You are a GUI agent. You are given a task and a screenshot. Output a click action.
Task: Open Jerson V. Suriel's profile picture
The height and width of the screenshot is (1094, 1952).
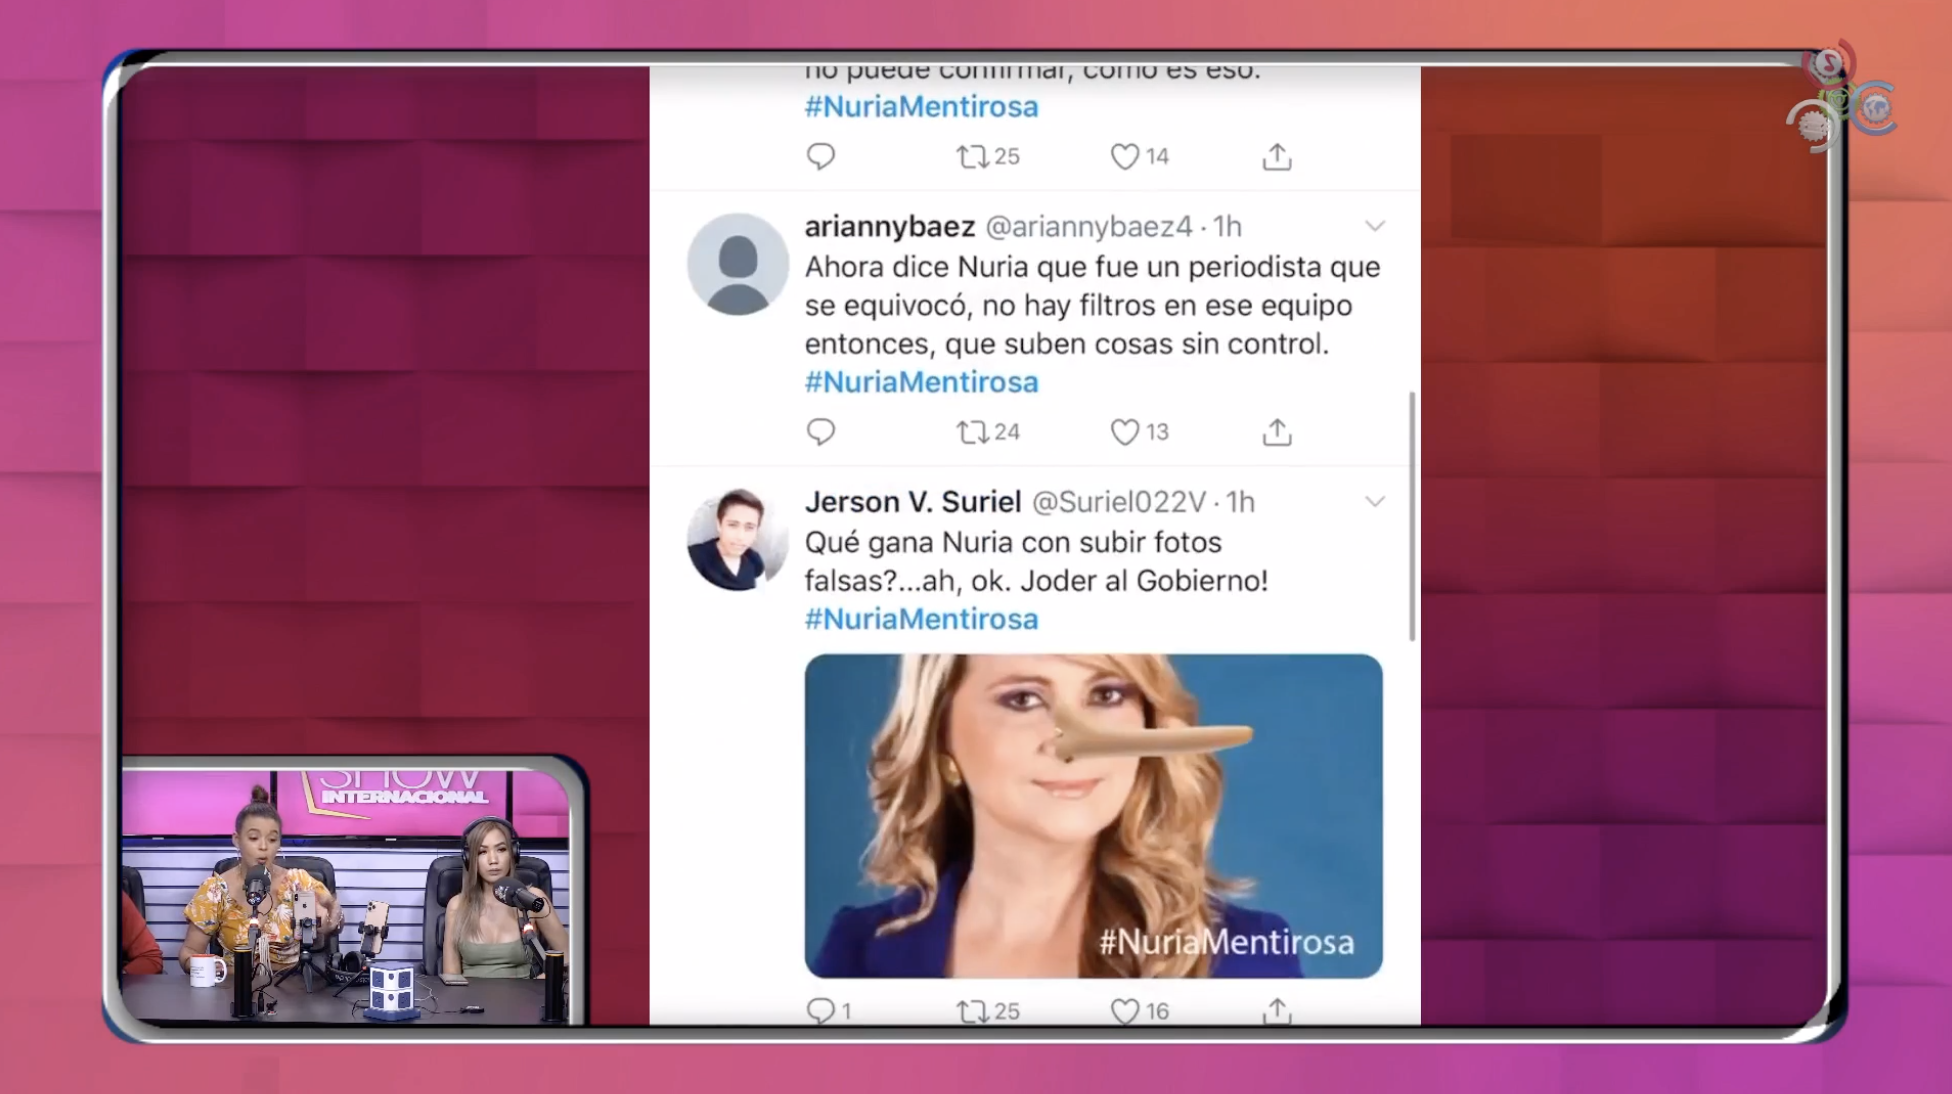point(738,540)
